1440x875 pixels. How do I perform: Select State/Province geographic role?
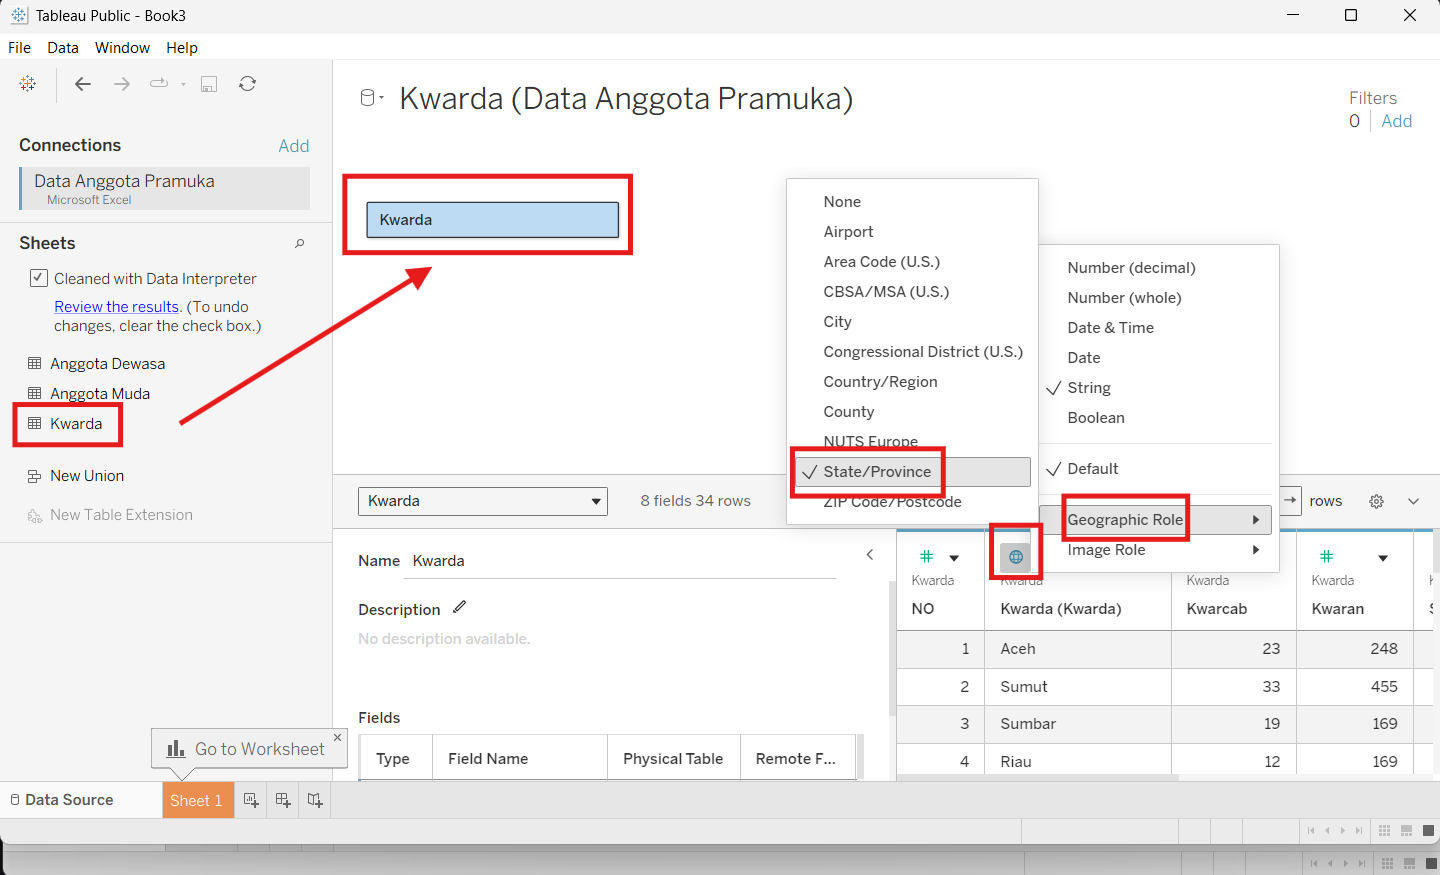[912, 472]
